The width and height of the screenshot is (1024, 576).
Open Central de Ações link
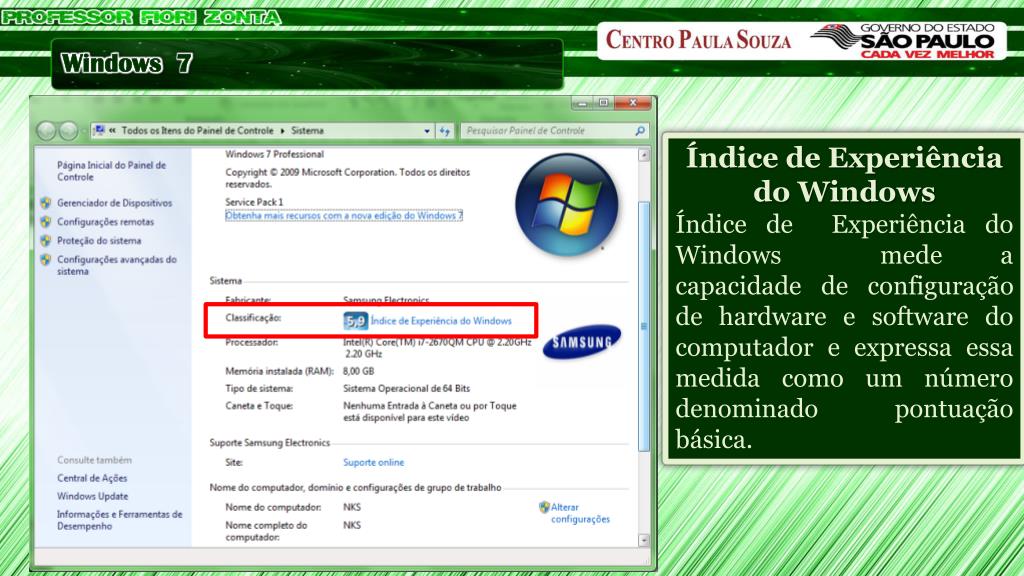(92, 478)
